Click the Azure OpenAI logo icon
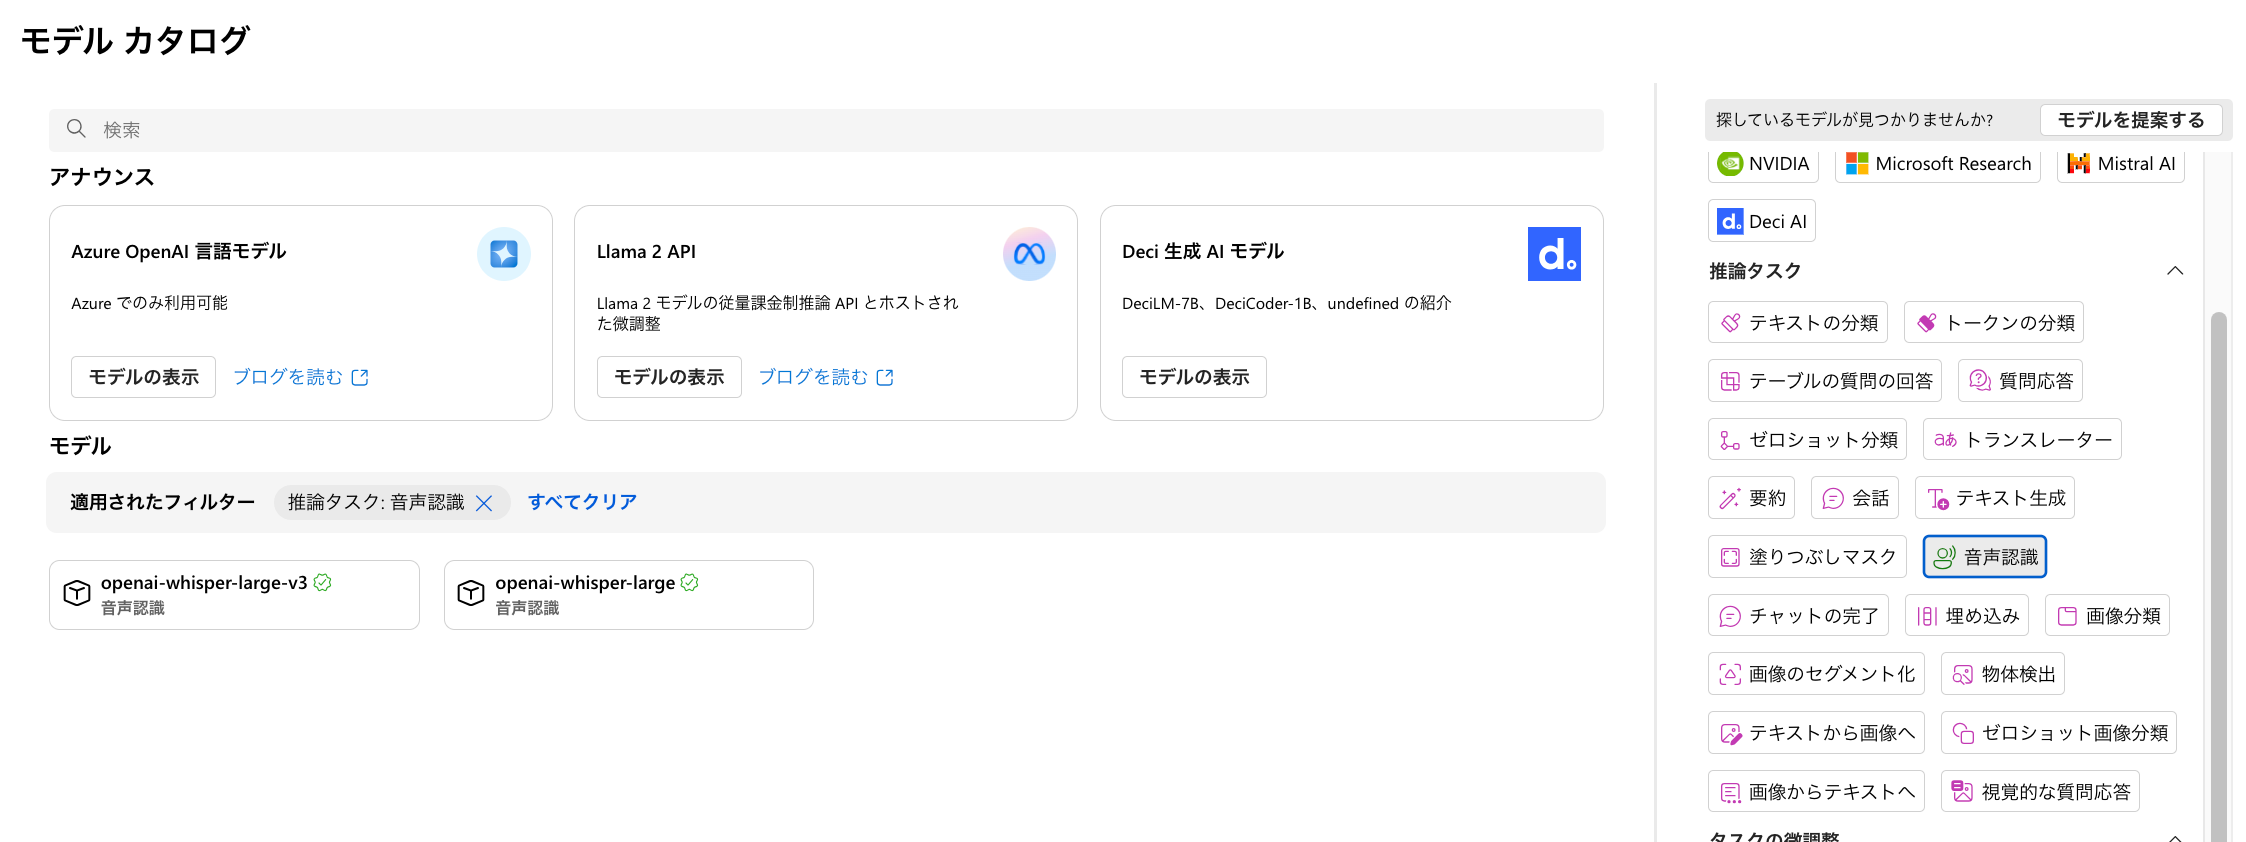The width and height of the screenshot is (2246, 842). pyautogui.click(x=504, y=254)
